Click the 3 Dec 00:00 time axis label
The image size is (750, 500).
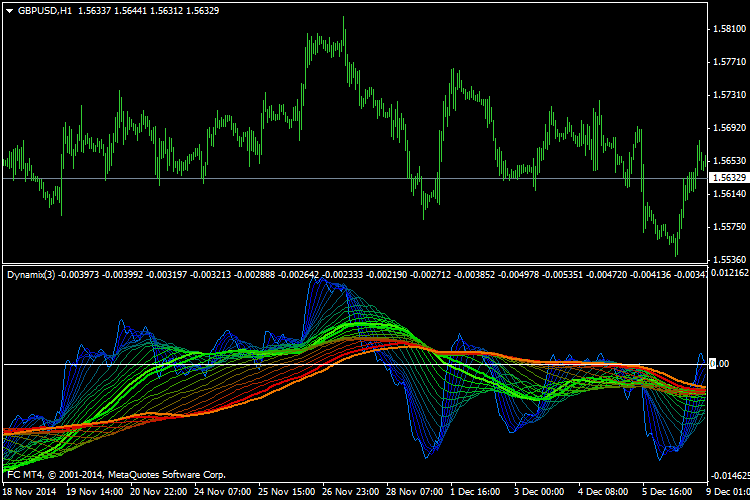(539, 492)
